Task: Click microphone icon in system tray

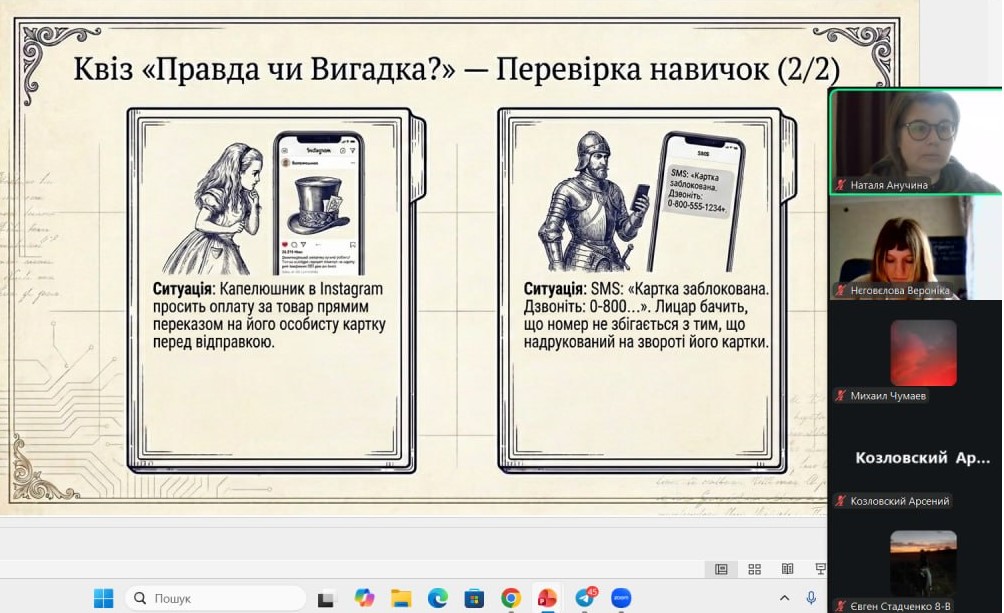Action: (x=810, y=598)
